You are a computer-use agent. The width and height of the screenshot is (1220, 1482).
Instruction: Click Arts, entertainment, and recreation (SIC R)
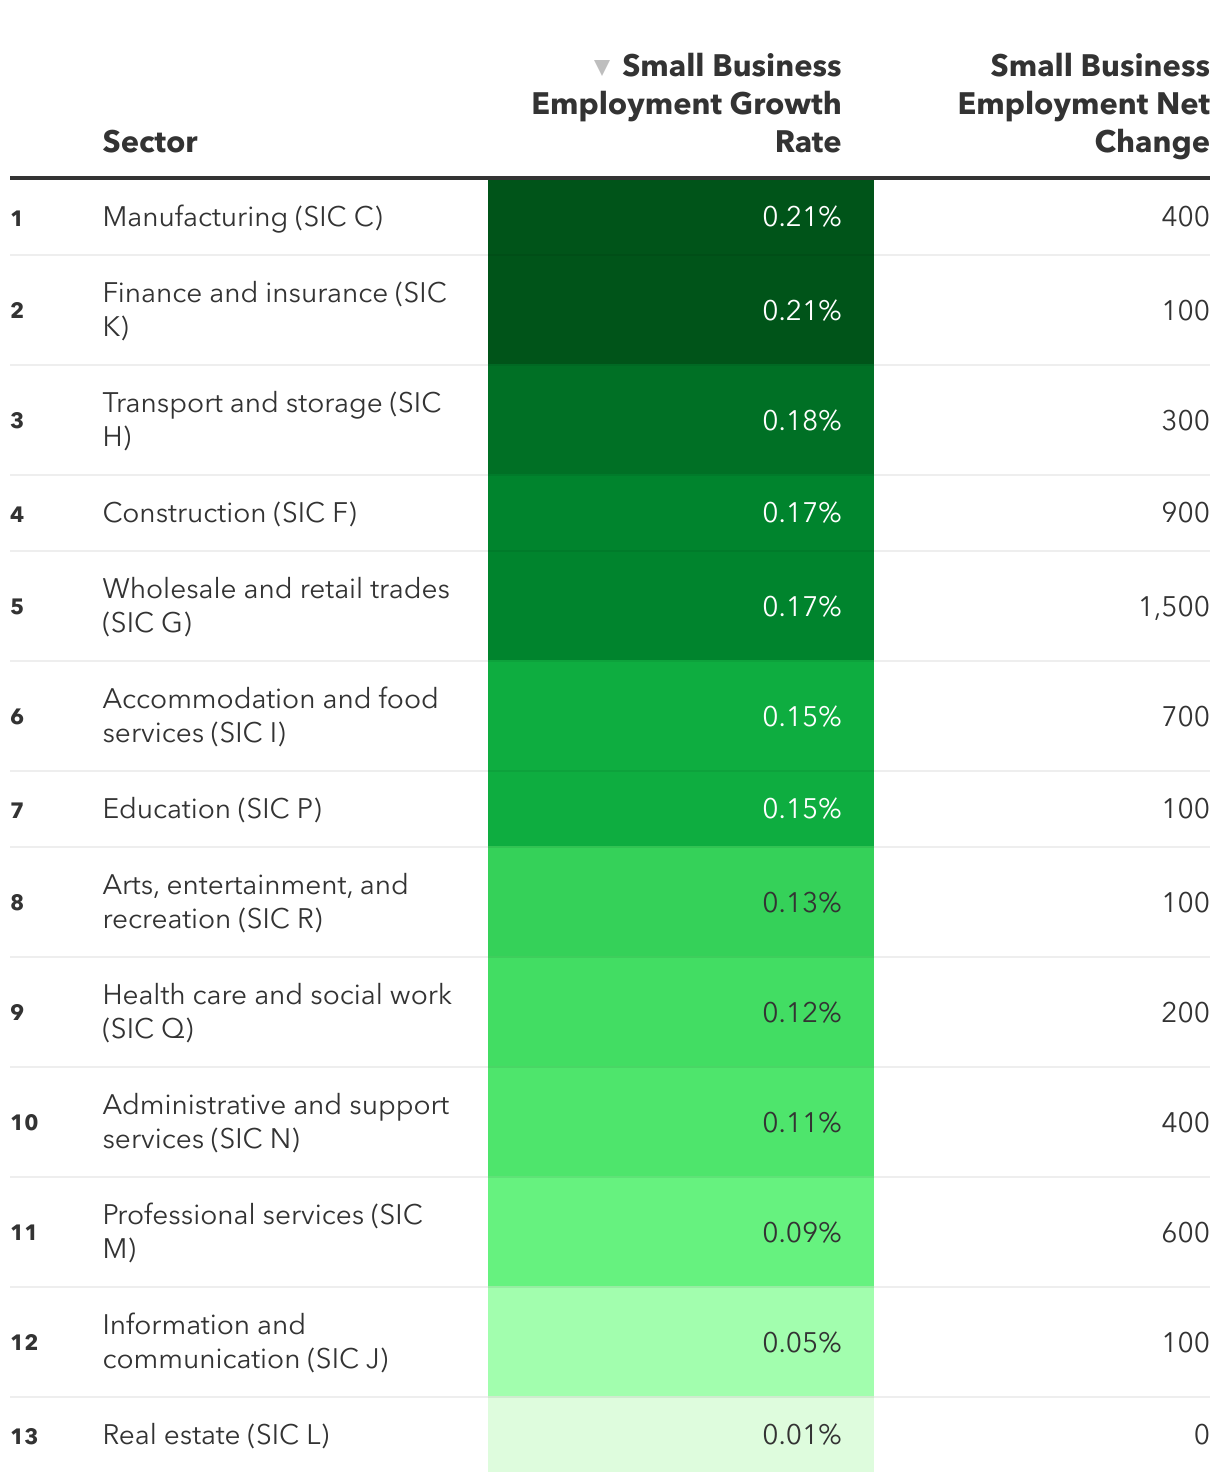(x=255, y=902)
